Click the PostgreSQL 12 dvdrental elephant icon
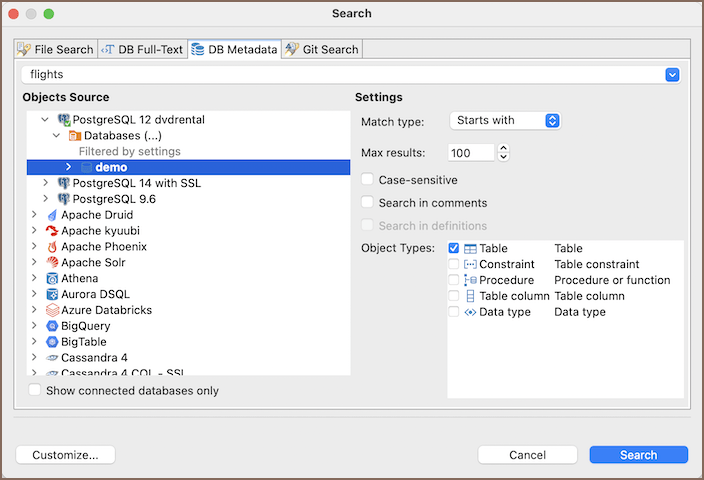Image resolution: width=704 pixels, height=480 pixels. pyautogui.click(x=64, y=120)
